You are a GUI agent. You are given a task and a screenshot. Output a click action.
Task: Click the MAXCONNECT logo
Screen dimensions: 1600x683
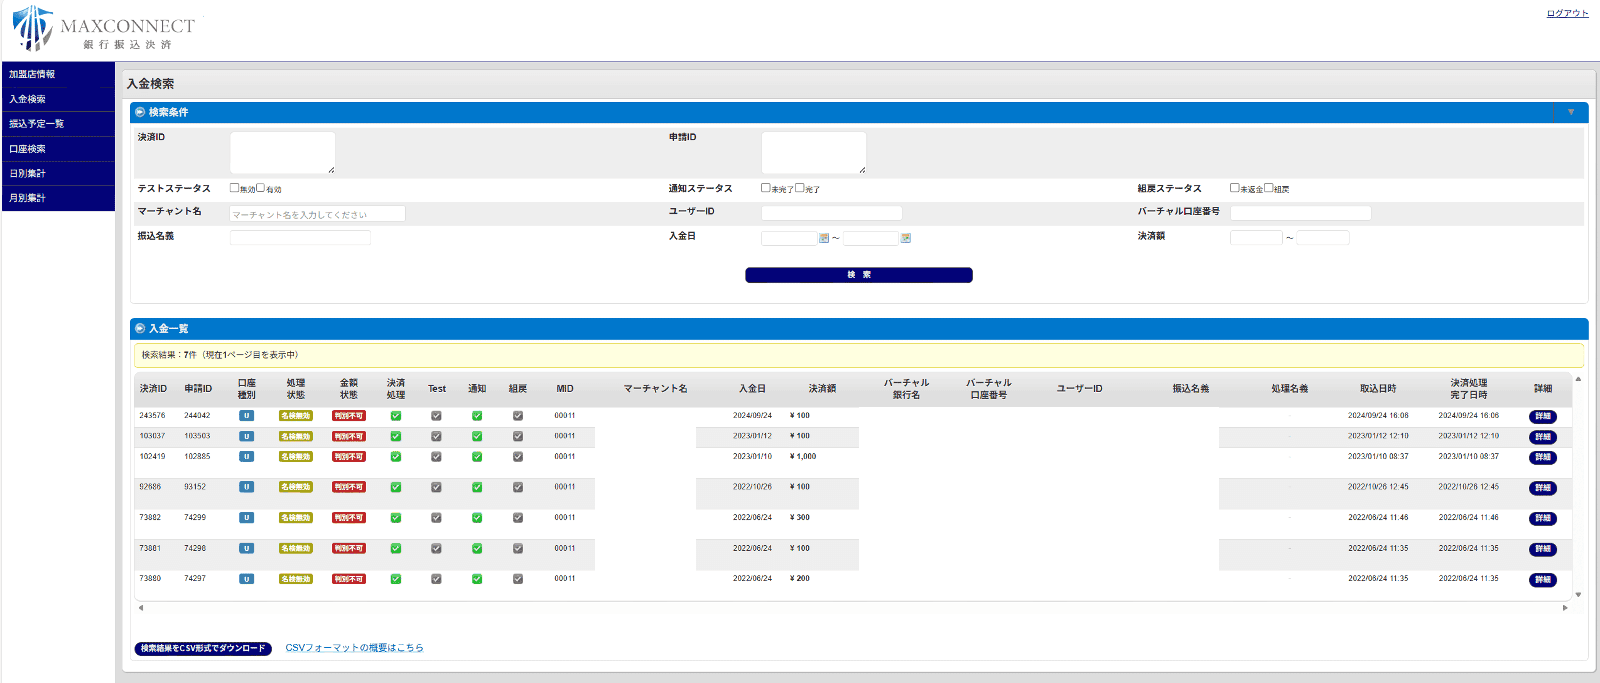coord(104,29)
